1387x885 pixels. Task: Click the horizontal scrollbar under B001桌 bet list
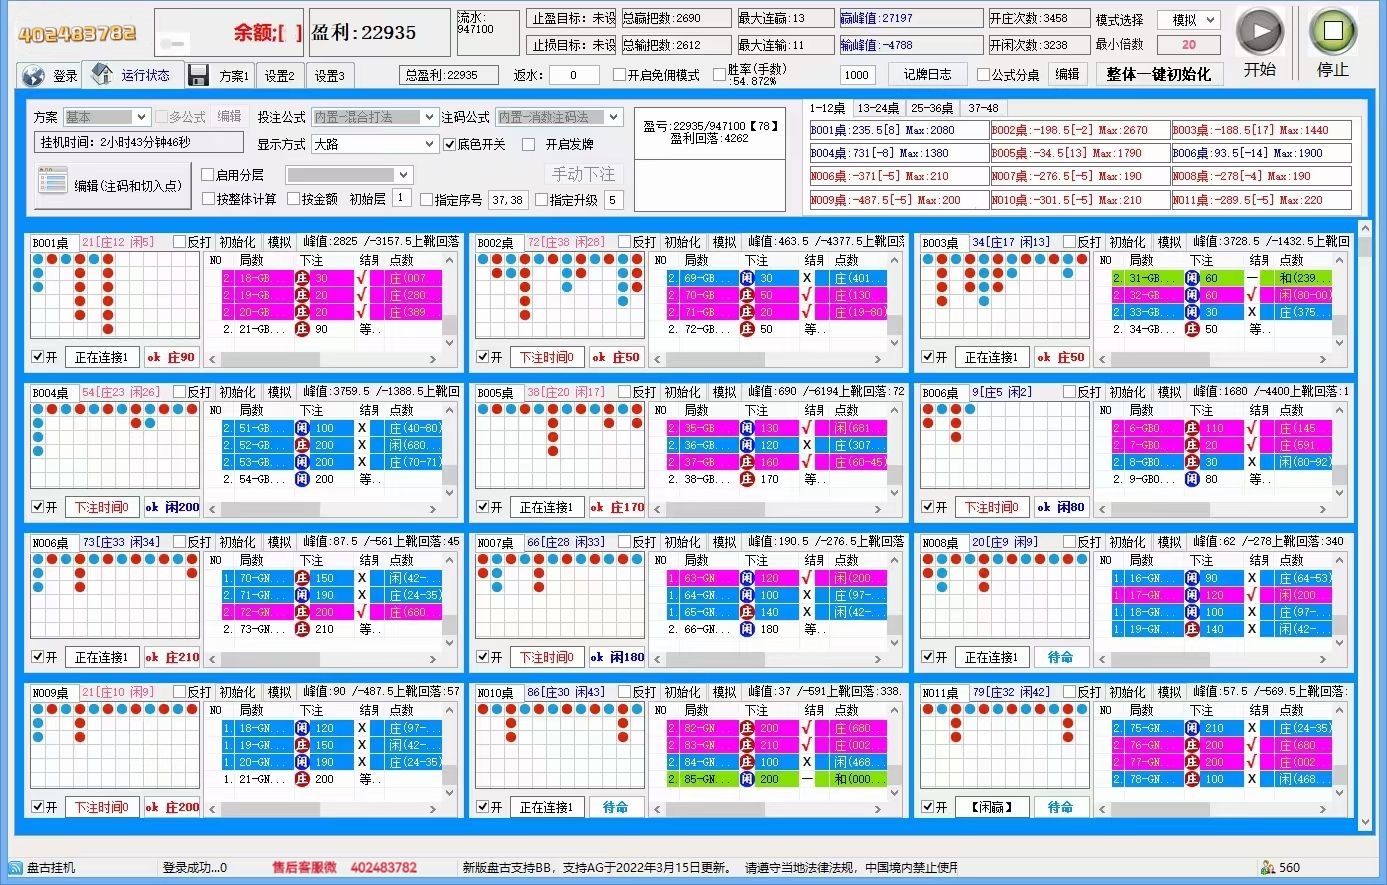pyautogui.click(x=330, y=359)
